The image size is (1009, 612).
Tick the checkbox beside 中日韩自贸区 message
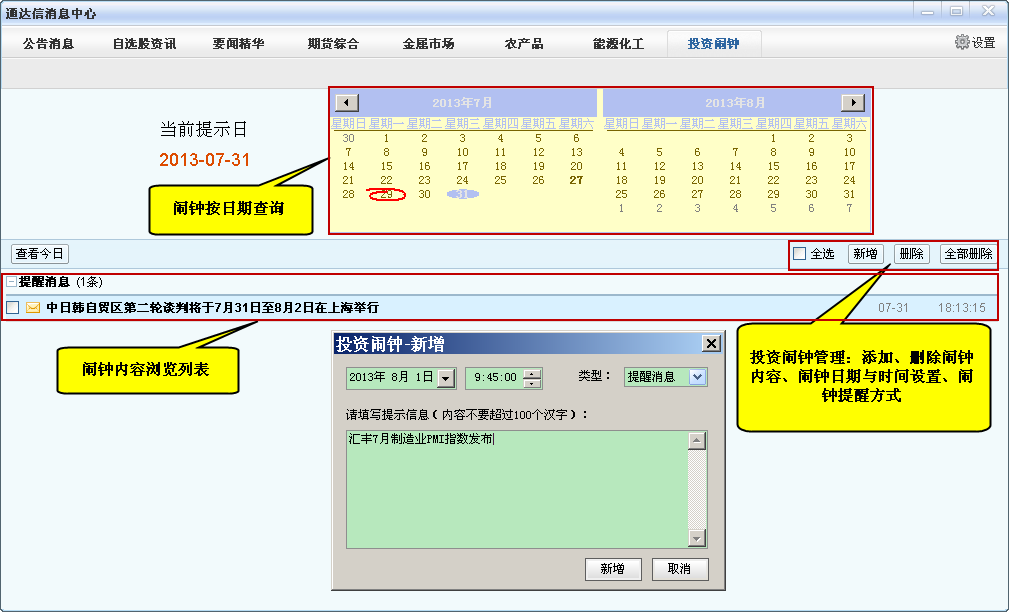coord(12,308)
